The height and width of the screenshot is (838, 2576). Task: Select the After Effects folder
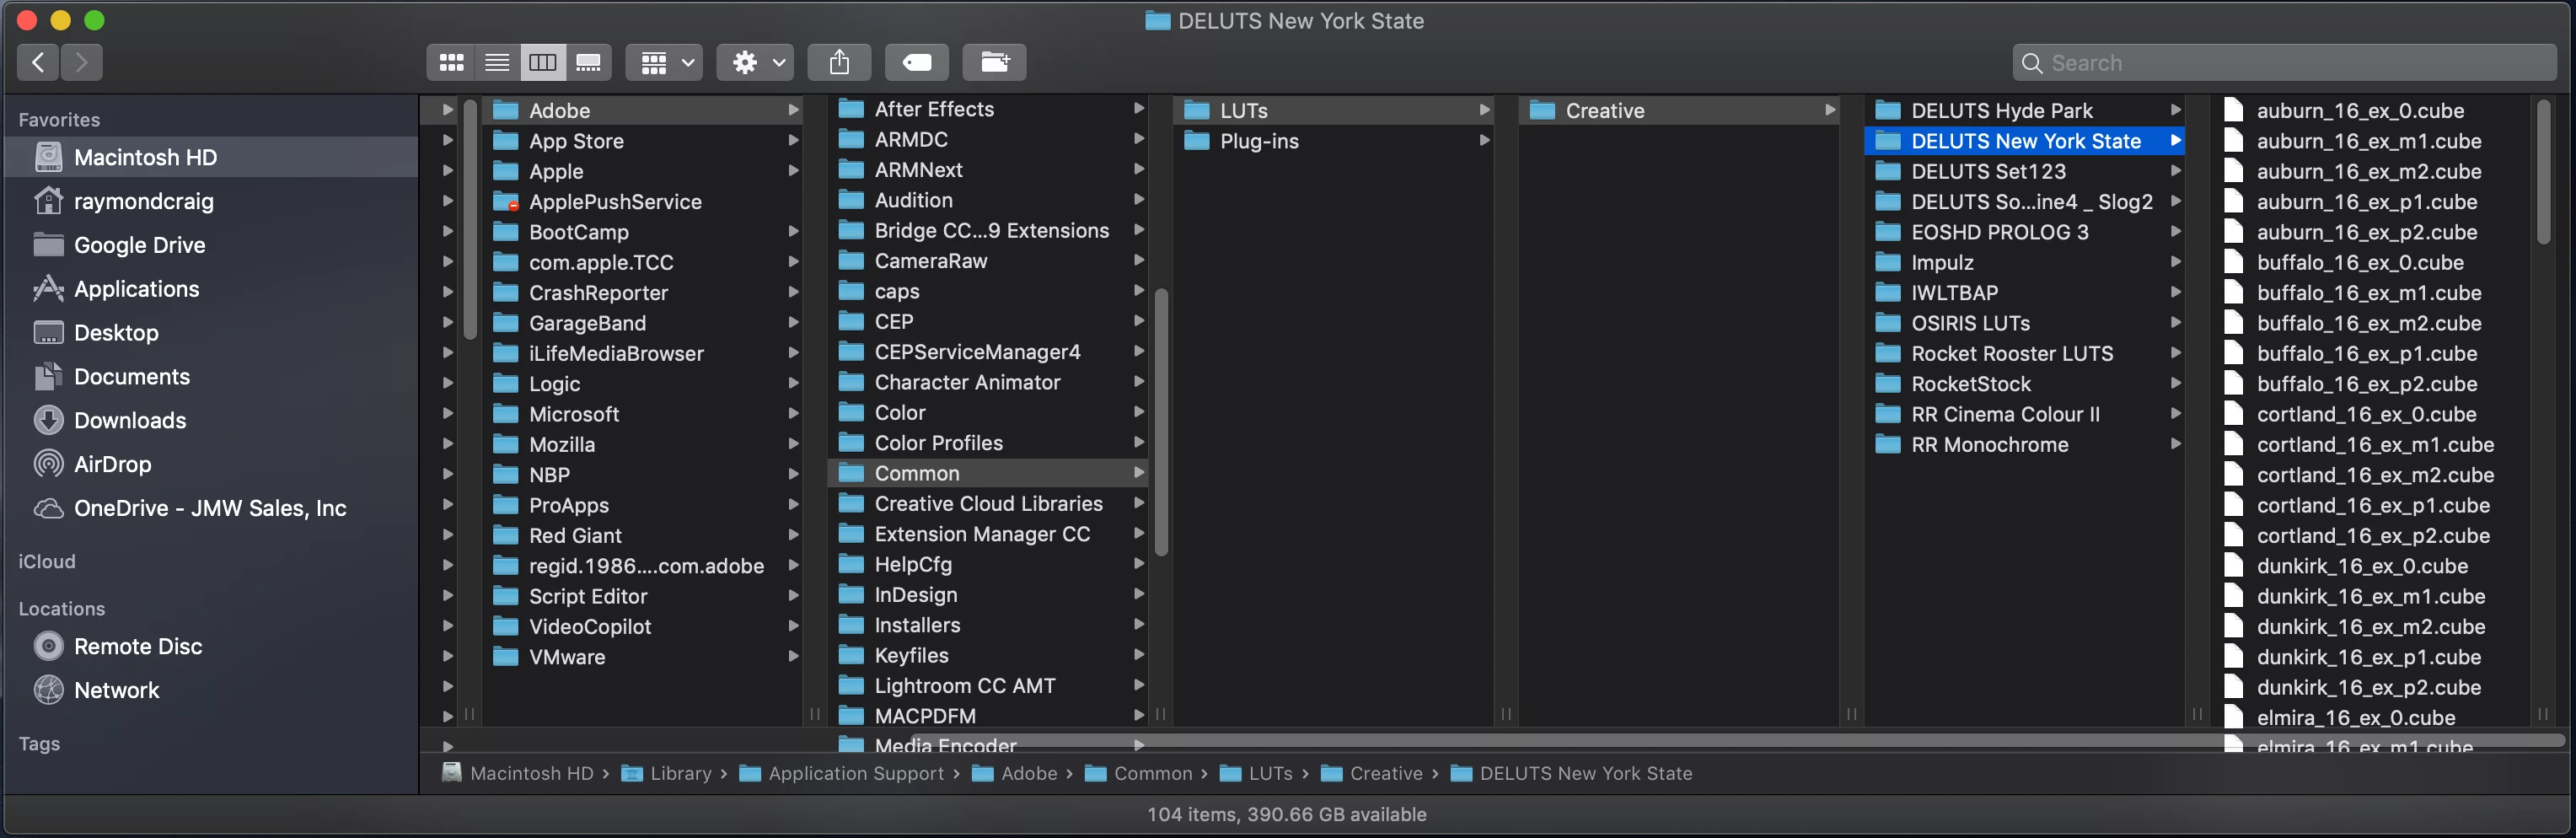[989, 109]
